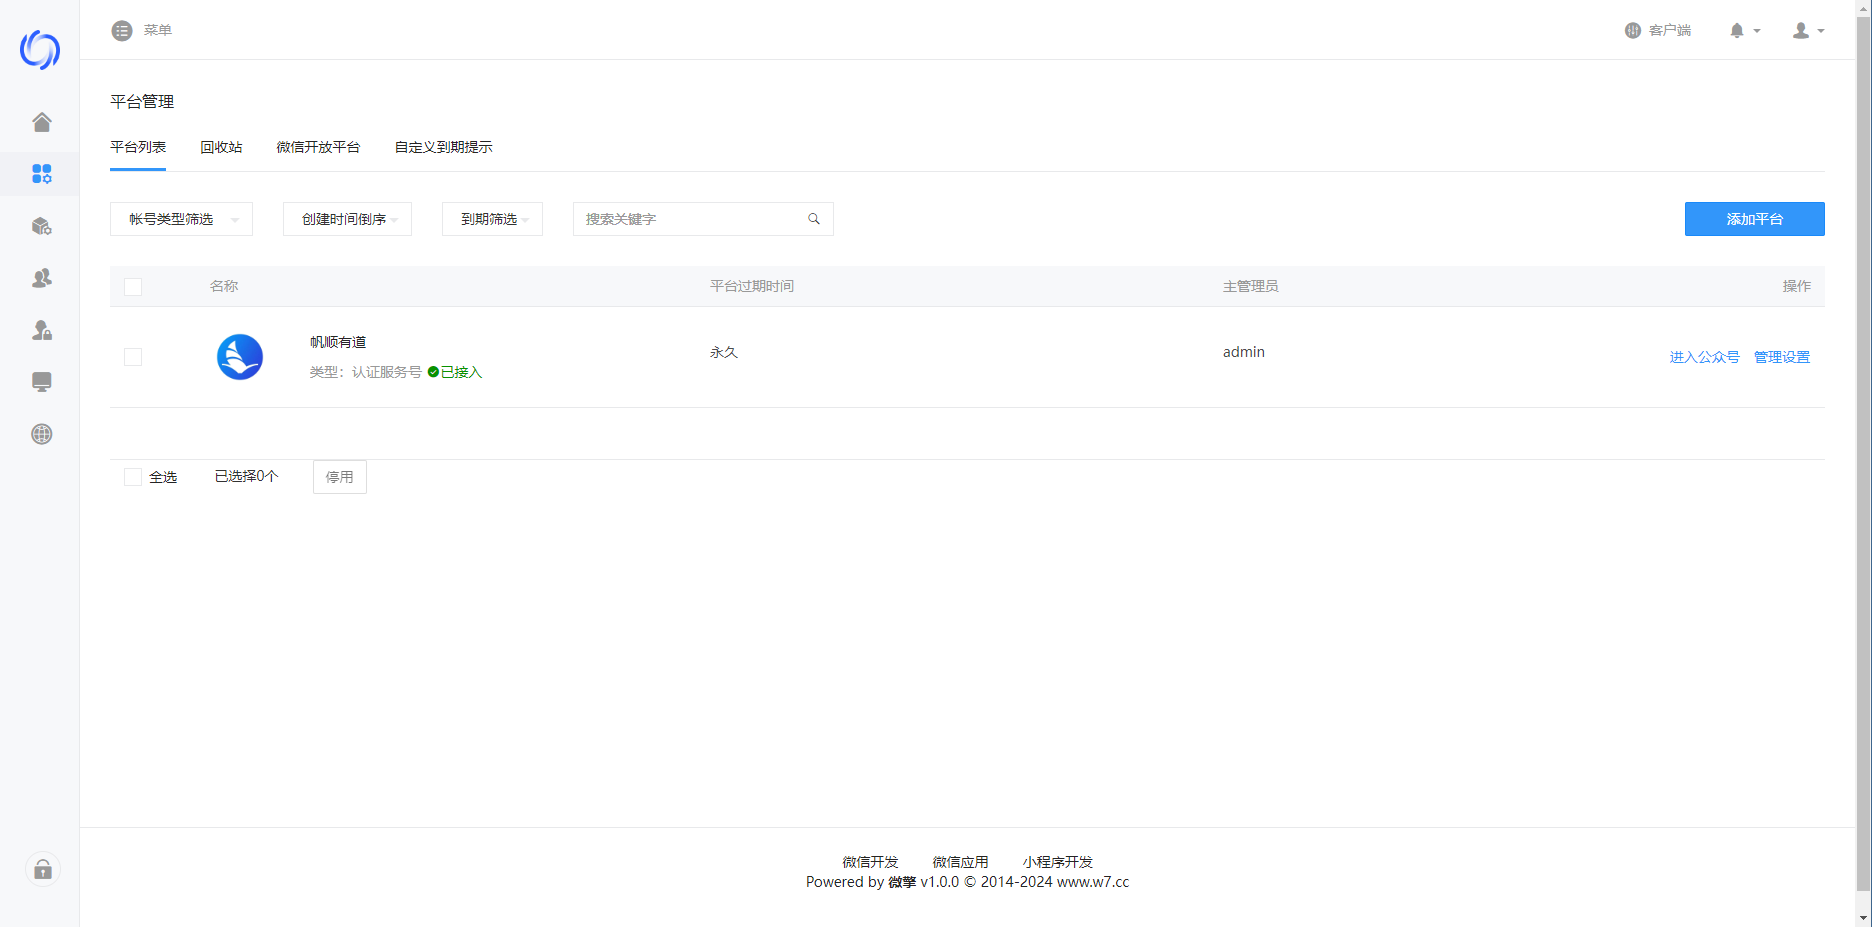The height and width of the screenshot is (927, 1872).
Task: Toggle the 全选 checkbox at bottom
Action: tap(133, 477)
